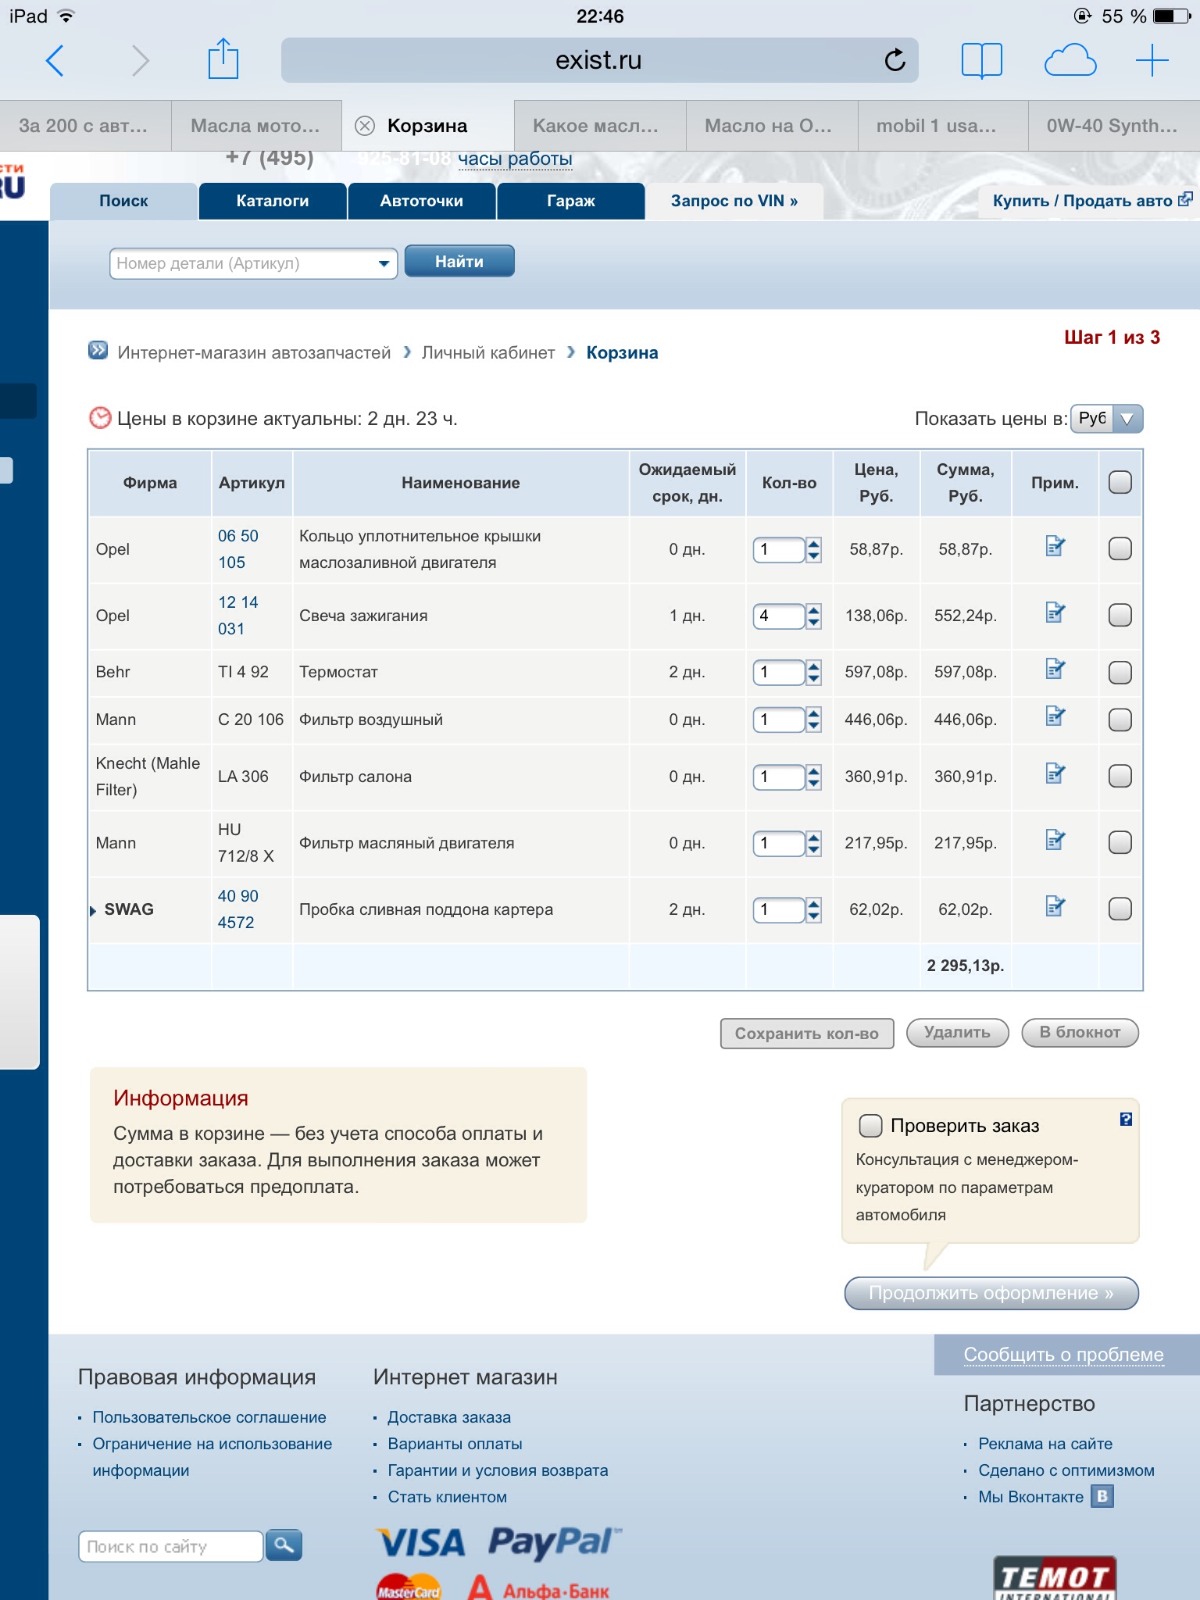Viewport: 1200px width, 1600px height.
Task: Adjust quantity stepper for Пробка сливная
Action: [813, 910]
